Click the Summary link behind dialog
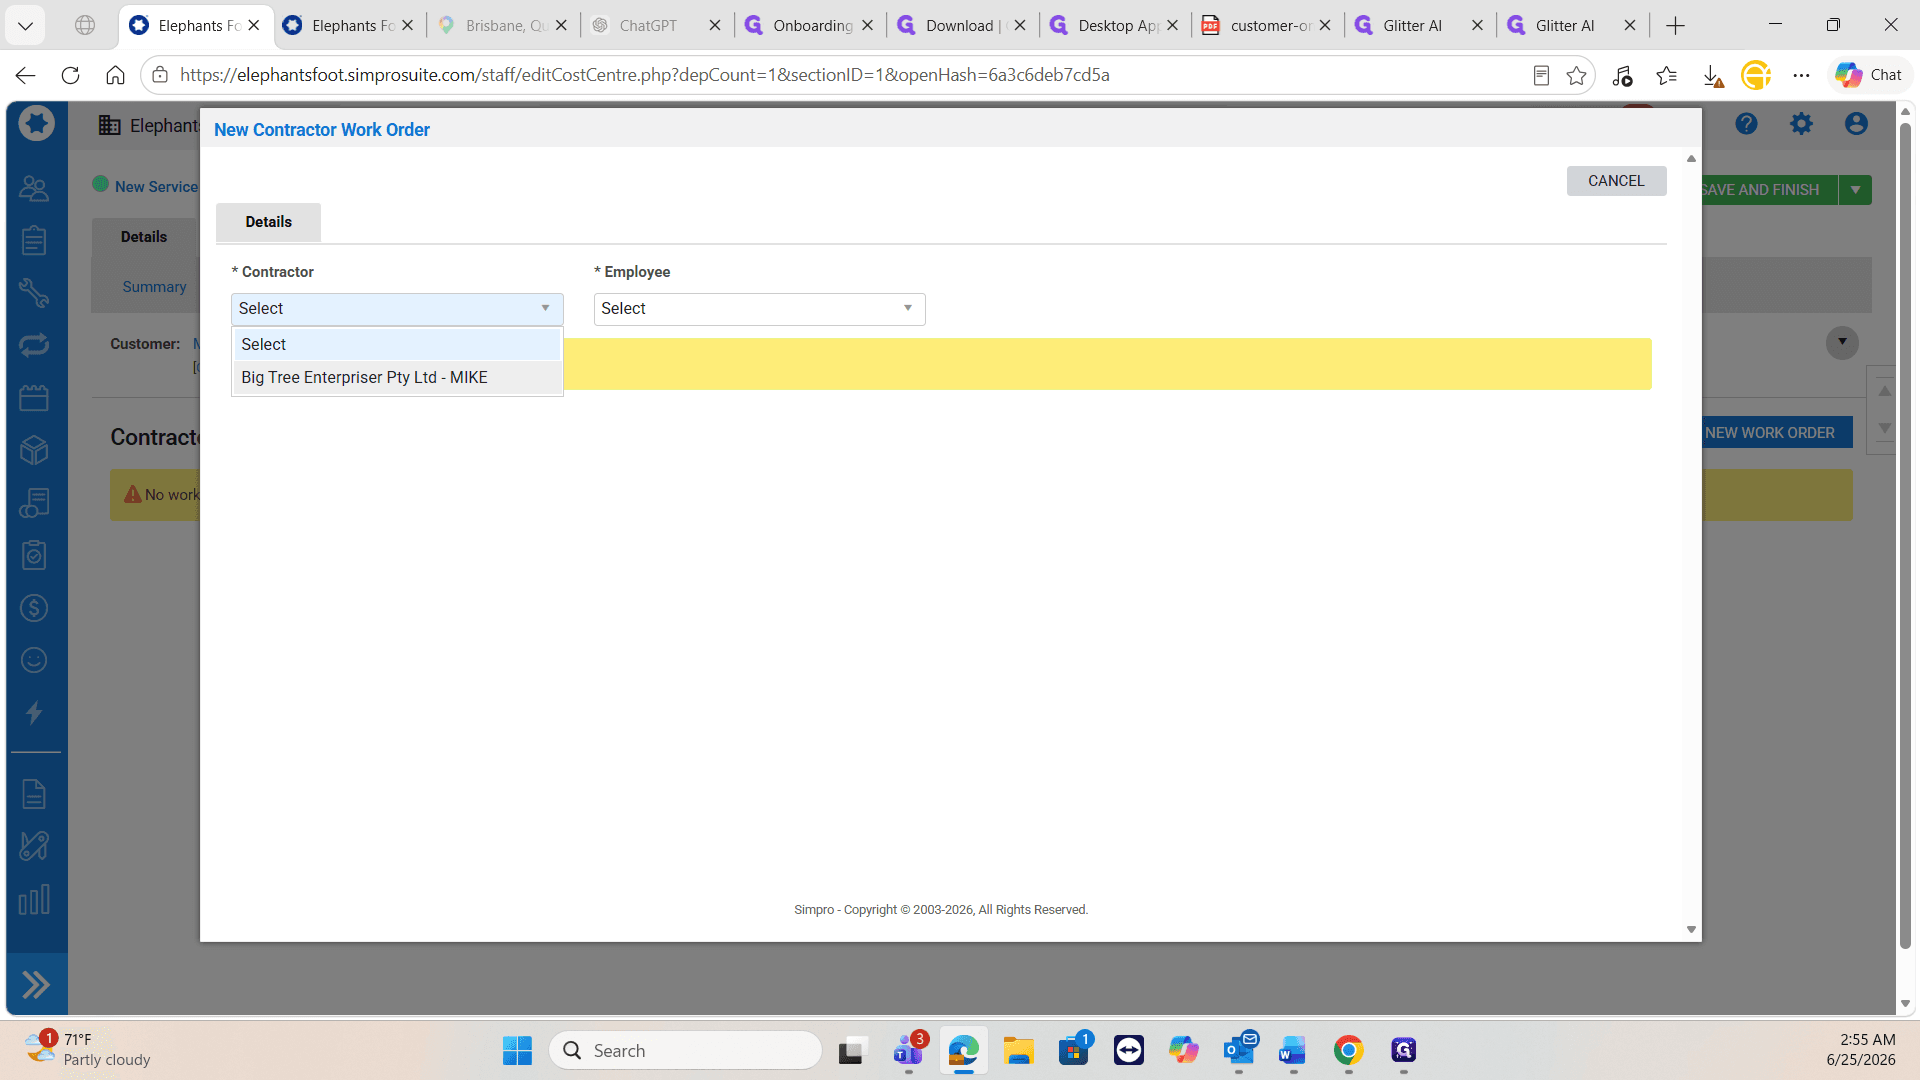Screen dimensions: 1920x1080 click(154, 287)
